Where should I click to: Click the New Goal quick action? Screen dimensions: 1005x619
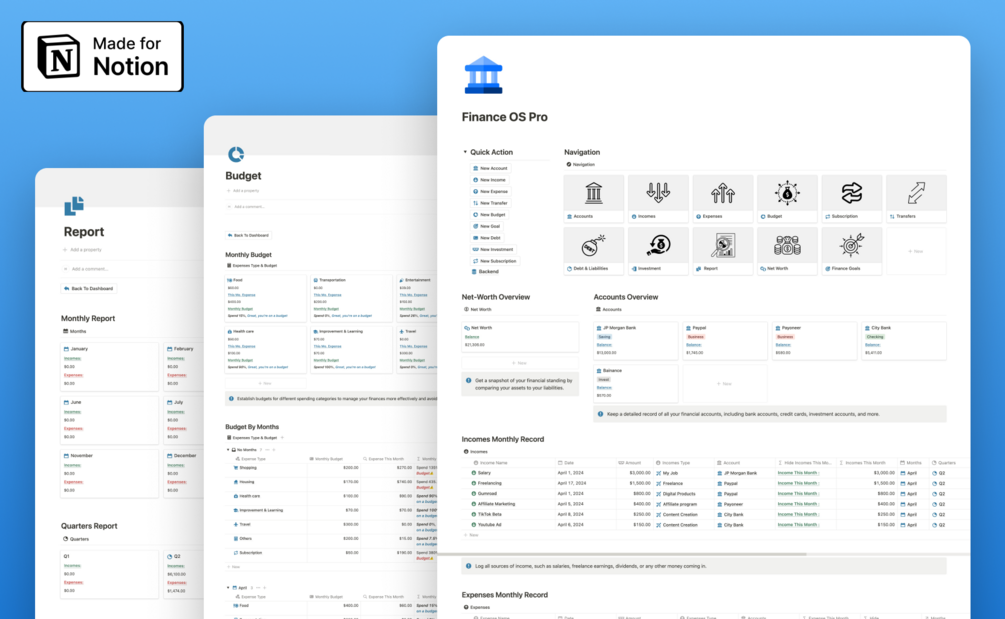click(486, 226)
